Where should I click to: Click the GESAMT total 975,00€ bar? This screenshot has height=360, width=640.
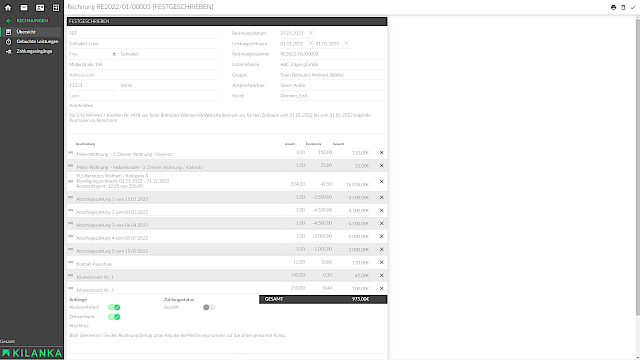tap(323, 299)
